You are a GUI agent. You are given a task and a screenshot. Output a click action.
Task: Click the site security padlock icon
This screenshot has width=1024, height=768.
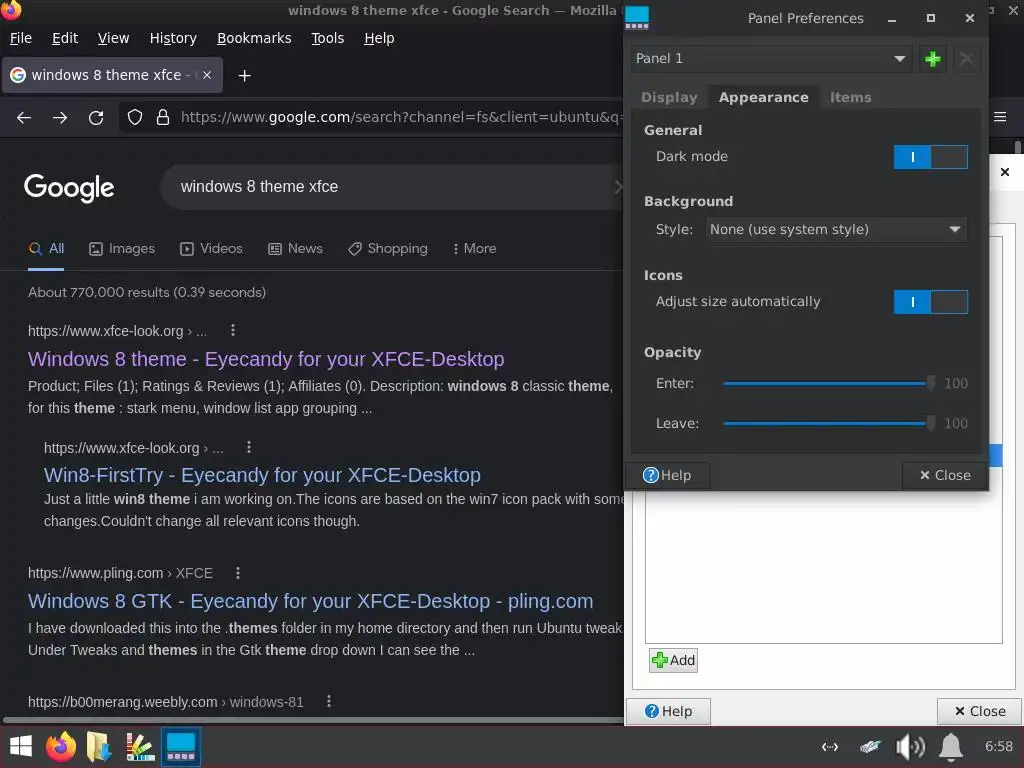[x=163, y=118]
